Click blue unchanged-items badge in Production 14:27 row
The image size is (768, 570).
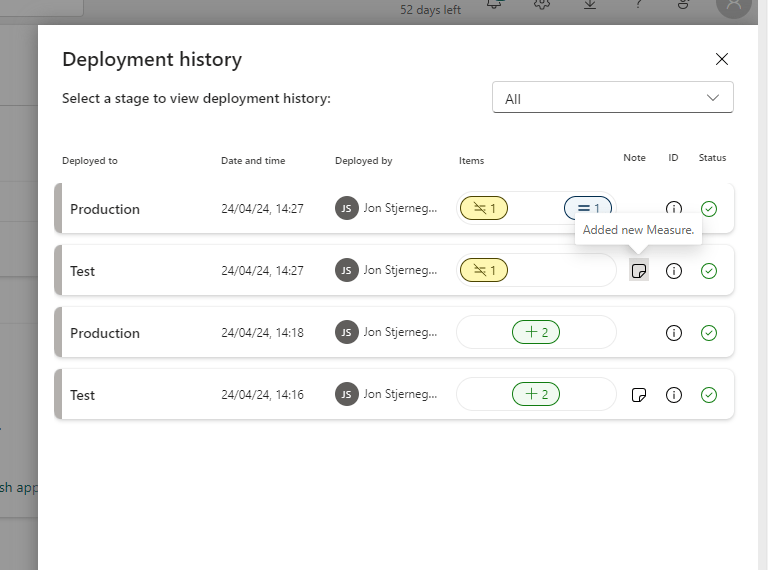point(588,208)
